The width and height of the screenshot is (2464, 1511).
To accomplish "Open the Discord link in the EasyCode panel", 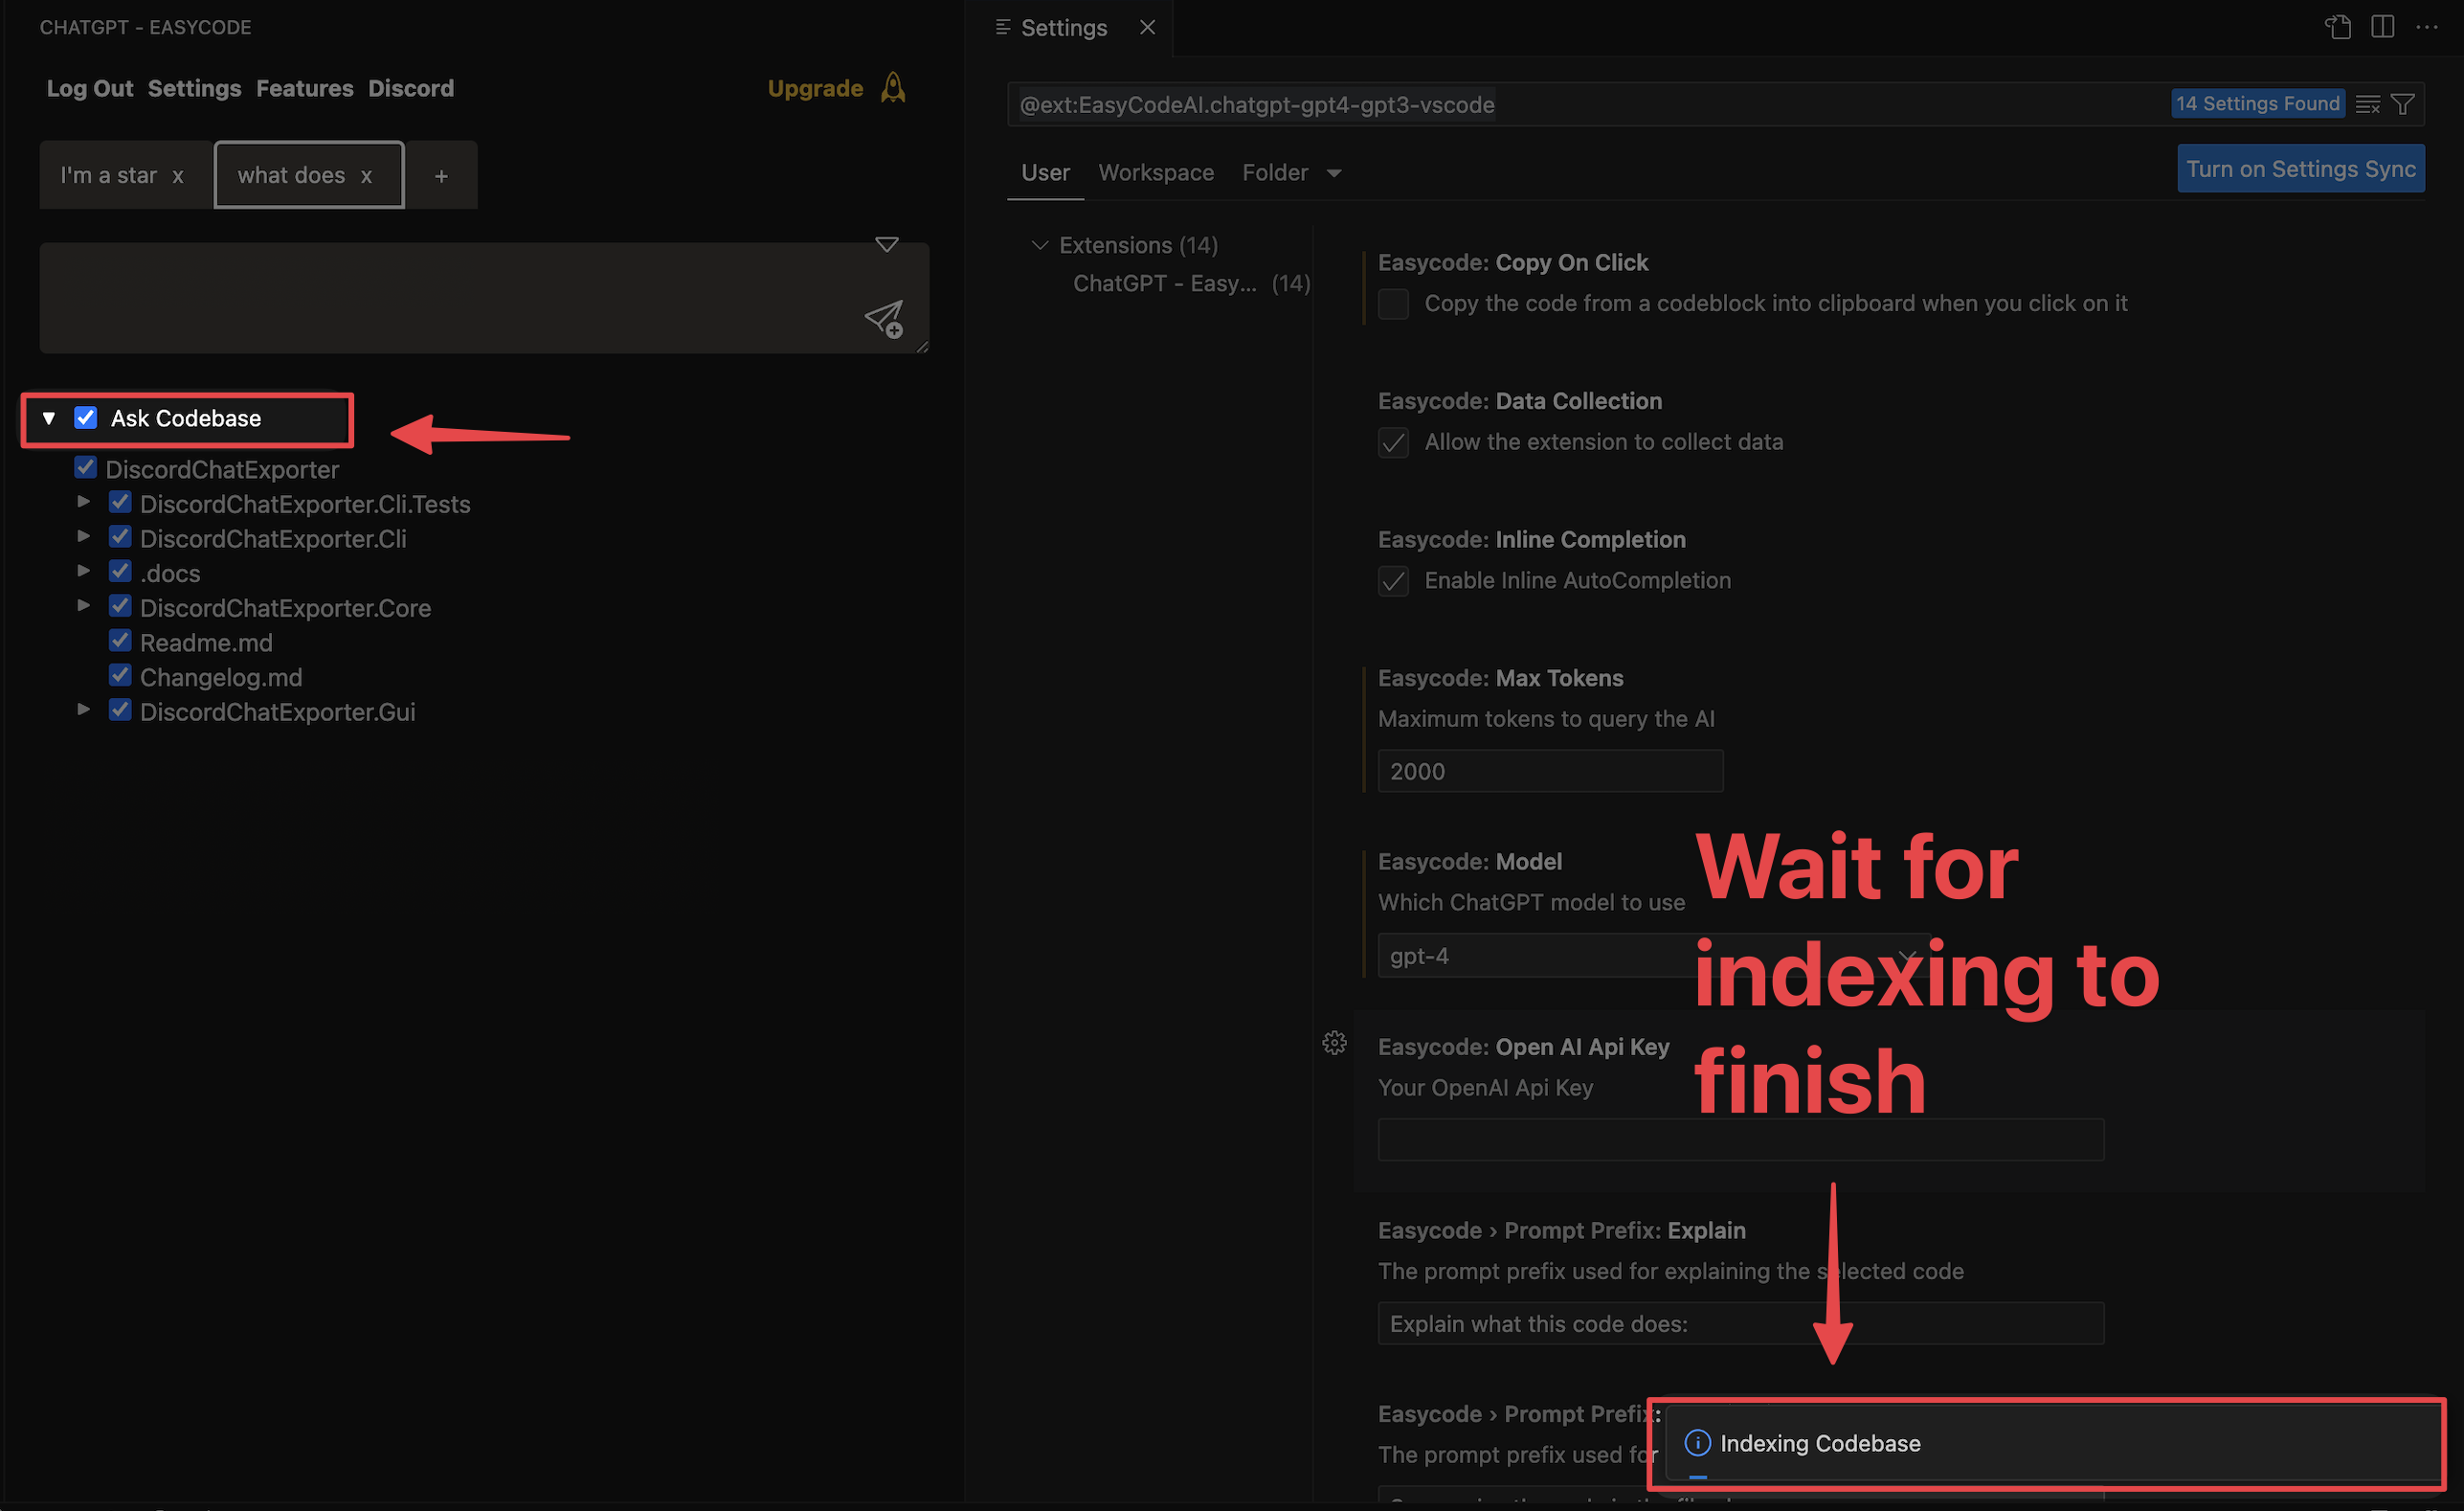I will tap(410, 88).
